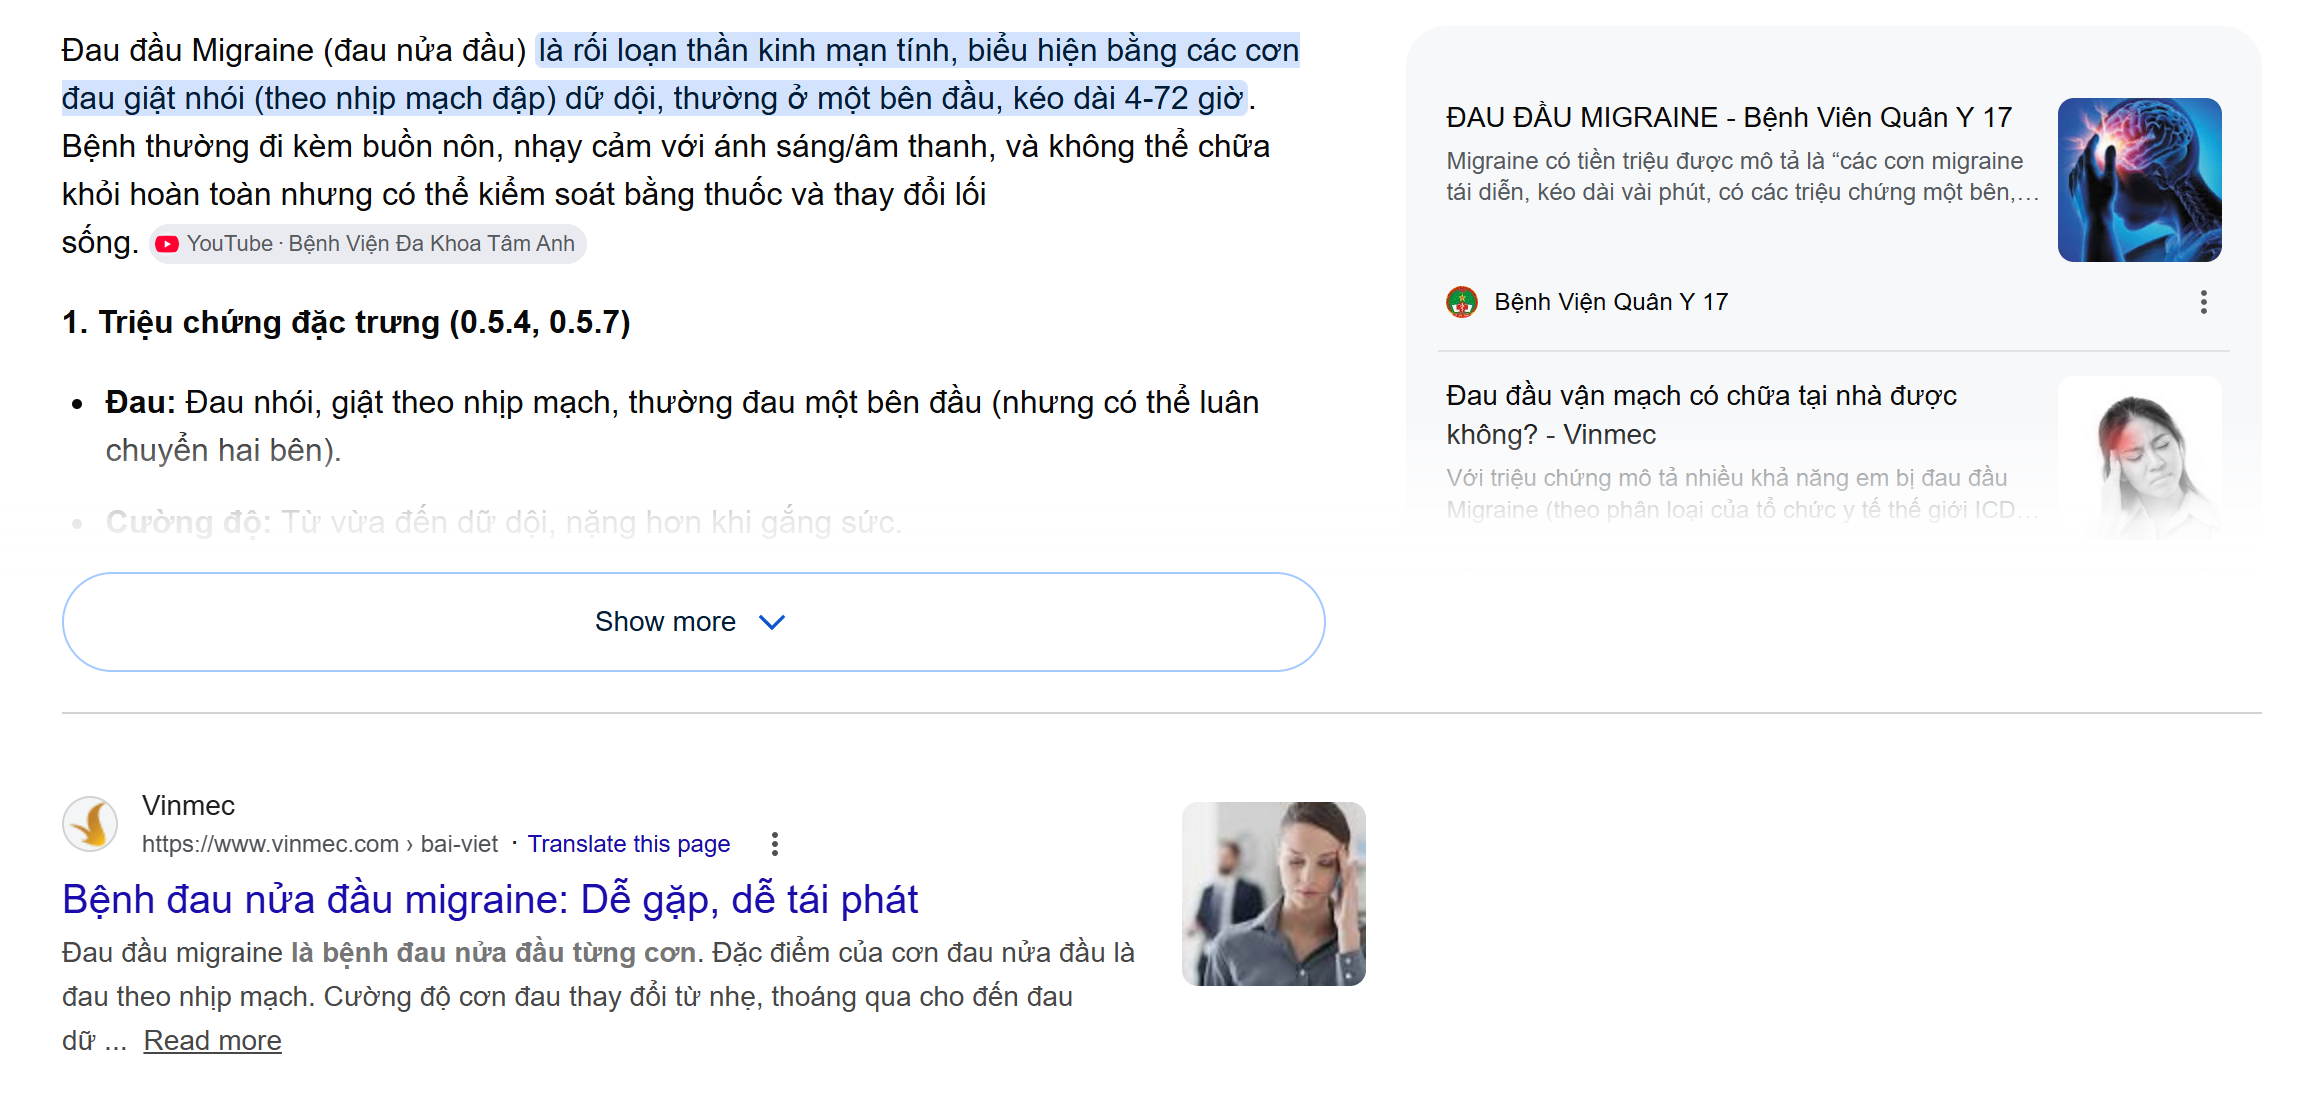Open result Bệnh đau nửa đầu migraine title

490,900
